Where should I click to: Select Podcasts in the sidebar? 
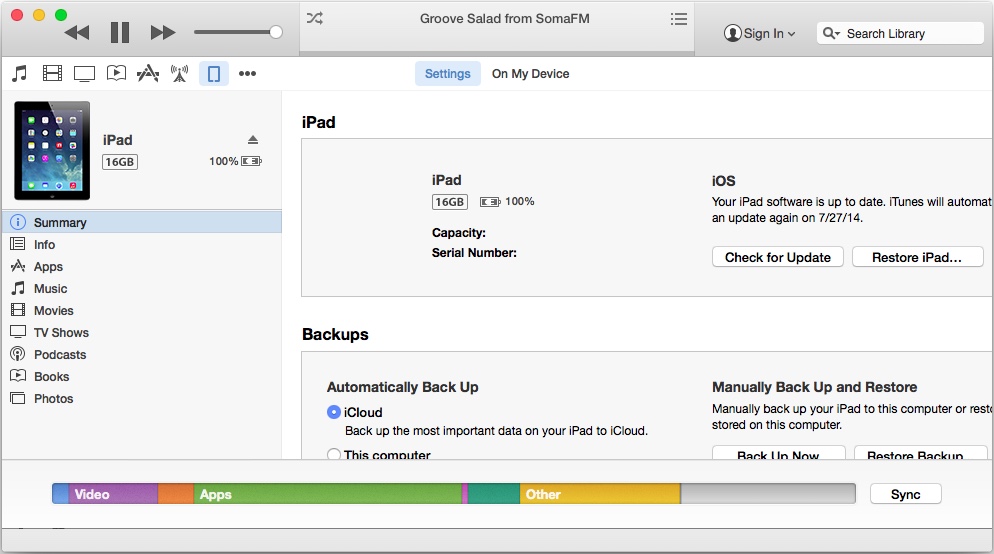(x=142, y=354)
